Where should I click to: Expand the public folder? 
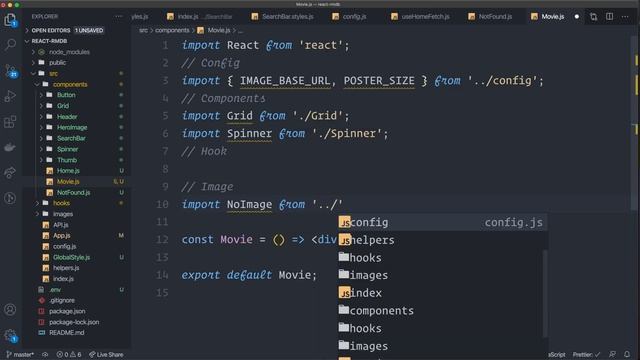(57, 62)
